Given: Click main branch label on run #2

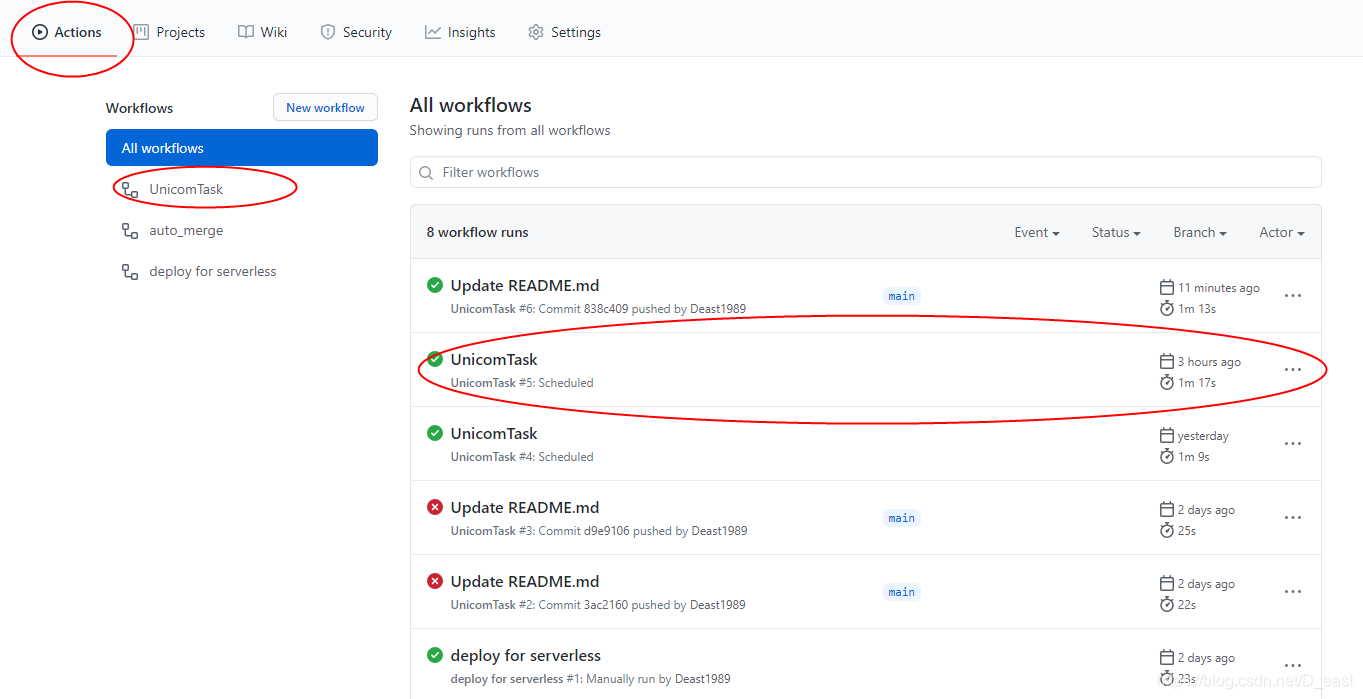Looking at the screenshot, I should (x=902, y=592).
